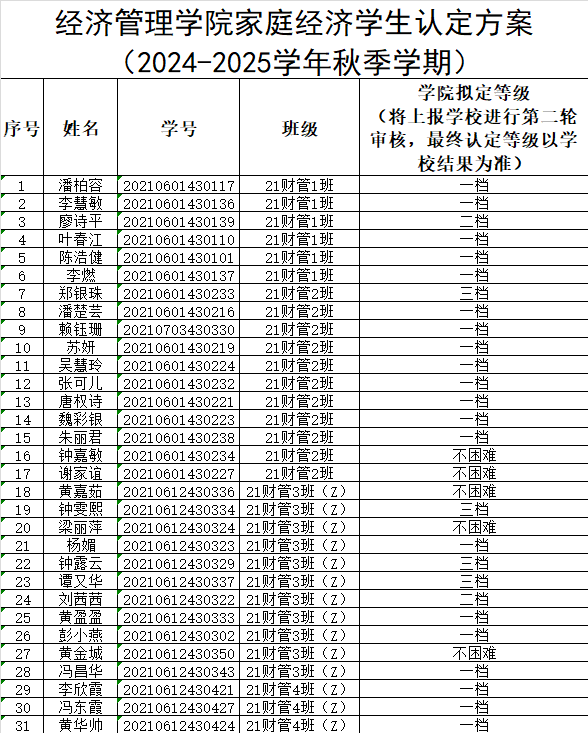Image resolution: width=588 pixels, height=733 pixels.
Task: Select student ID 20210703430330
Action: click(179, 330)
